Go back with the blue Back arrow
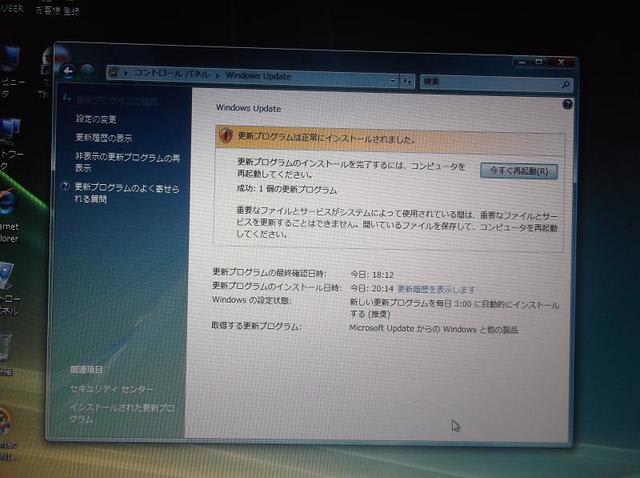 point(68,71)
